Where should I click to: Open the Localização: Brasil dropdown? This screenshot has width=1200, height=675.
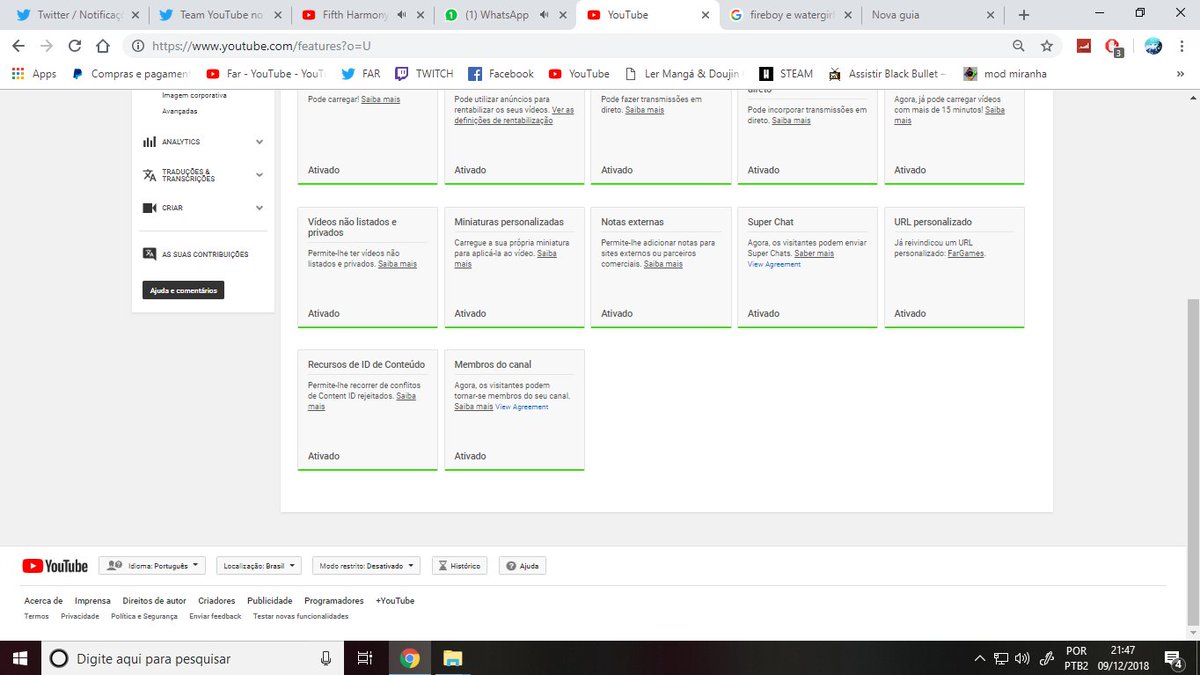258,566
